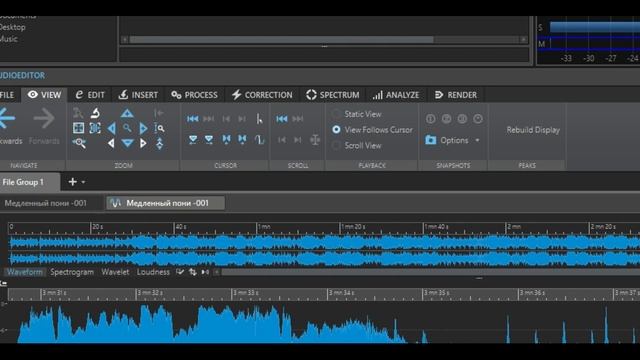Open the FILE ribbon tab
The width and height of the screenshot is (640, 360).
click(x=7, y=95)
